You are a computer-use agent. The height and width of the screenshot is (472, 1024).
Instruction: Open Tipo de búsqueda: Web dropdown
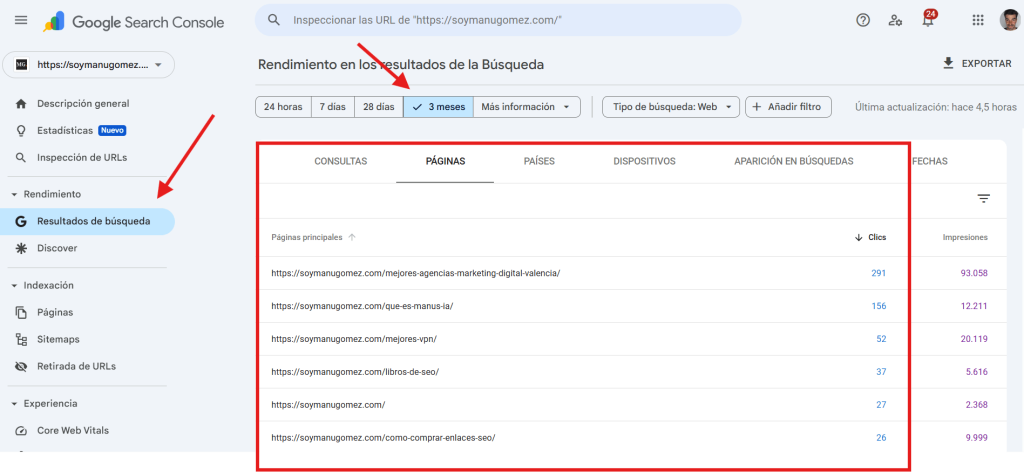[x=671, y=107]
